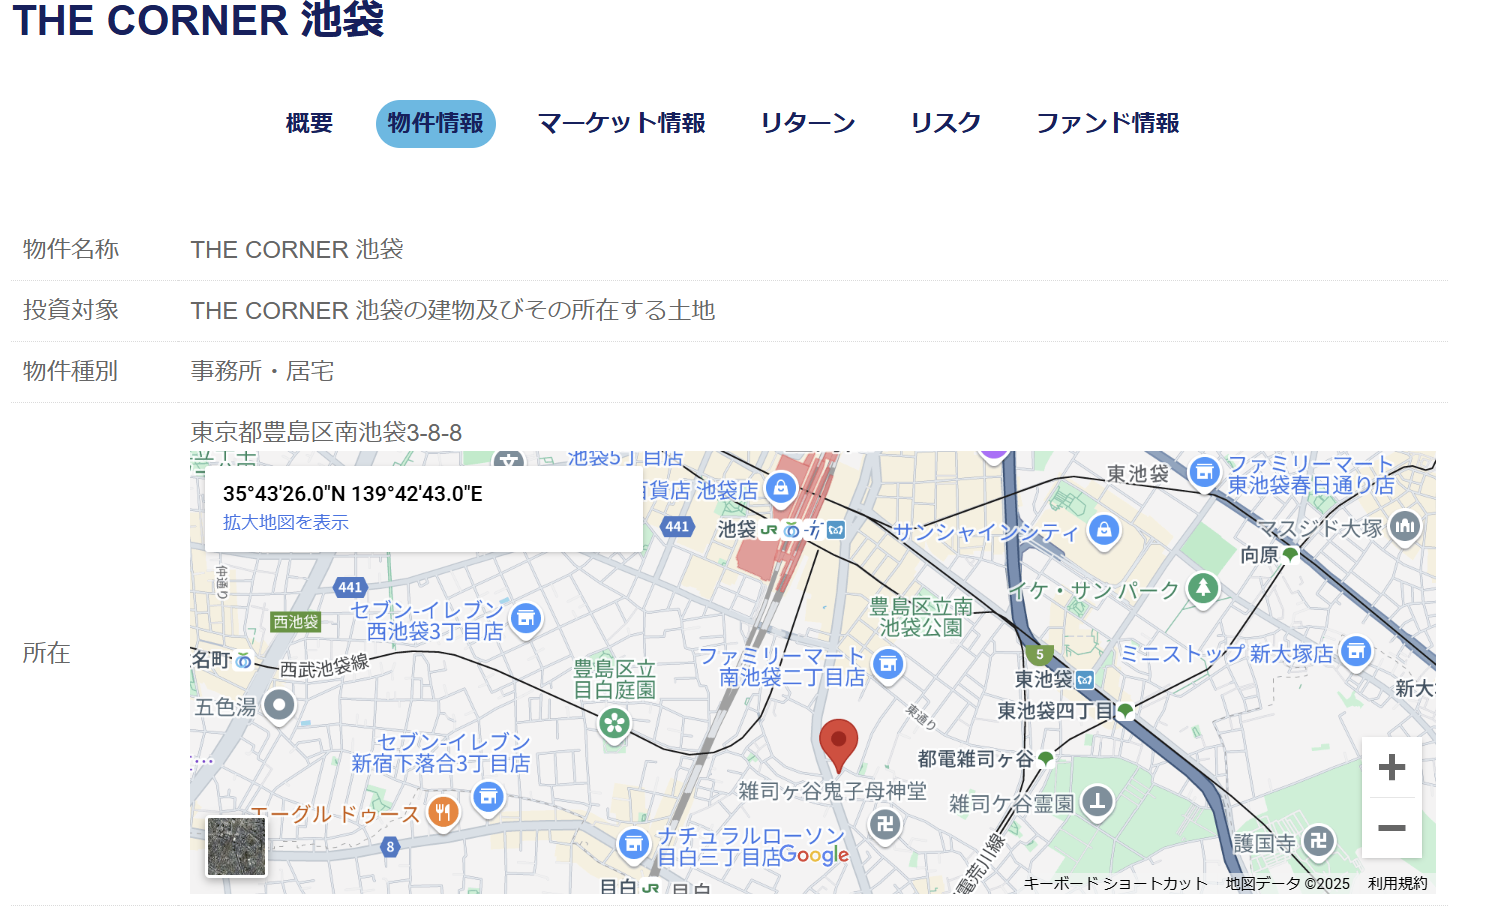Zoom in on the map with plus button
The height and width of the screenshot is (910, 1494).
click(x=1391, y=767)
